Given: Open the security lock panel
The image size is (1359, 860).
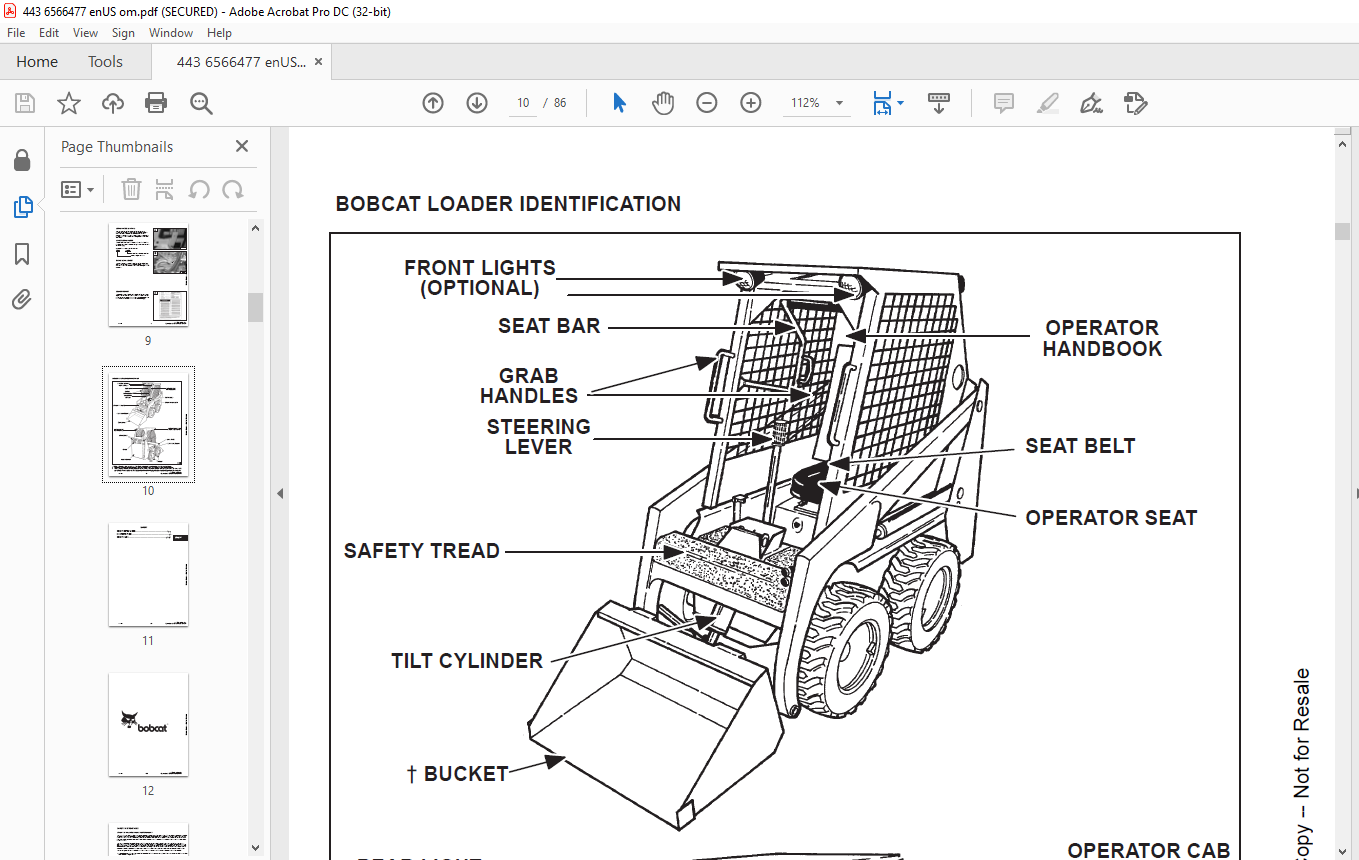Looking at the screenshot, I should [22, 160].
